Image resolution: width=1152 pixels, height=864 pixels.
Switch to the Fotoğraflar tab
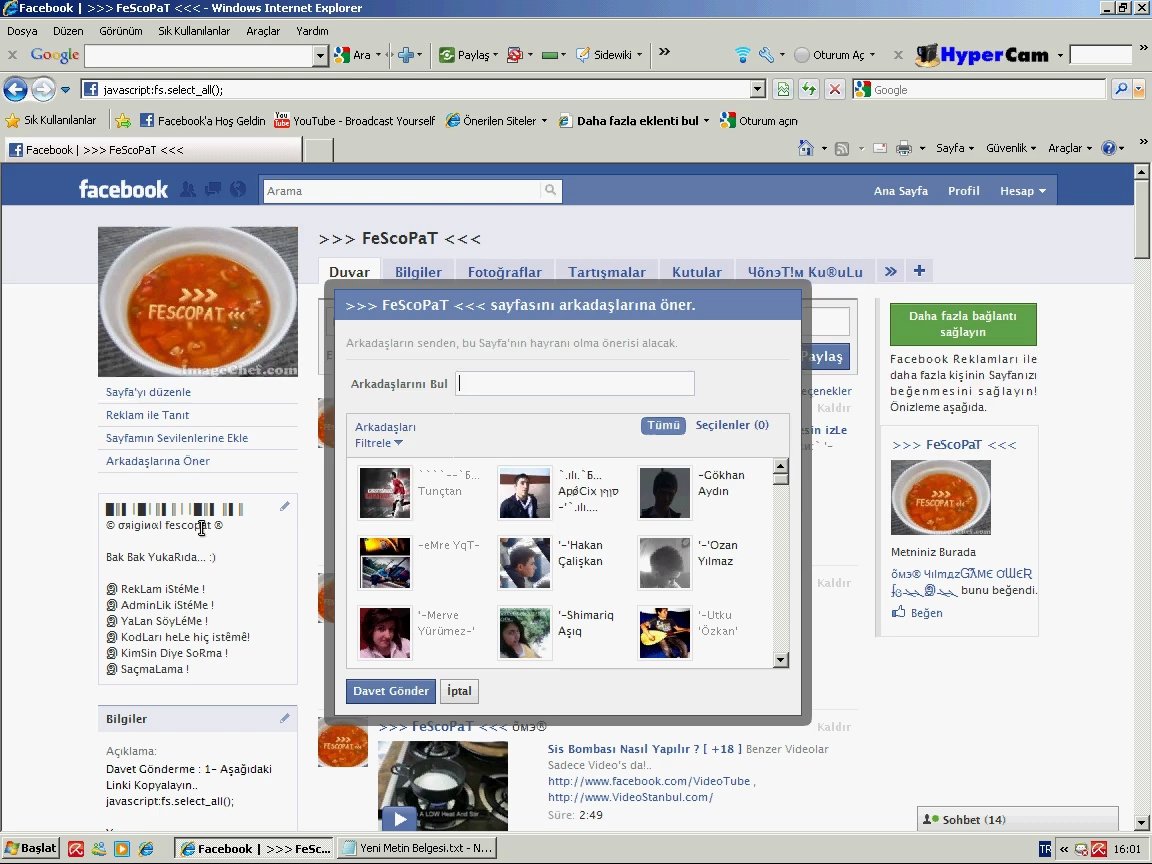tap(505, 272)
